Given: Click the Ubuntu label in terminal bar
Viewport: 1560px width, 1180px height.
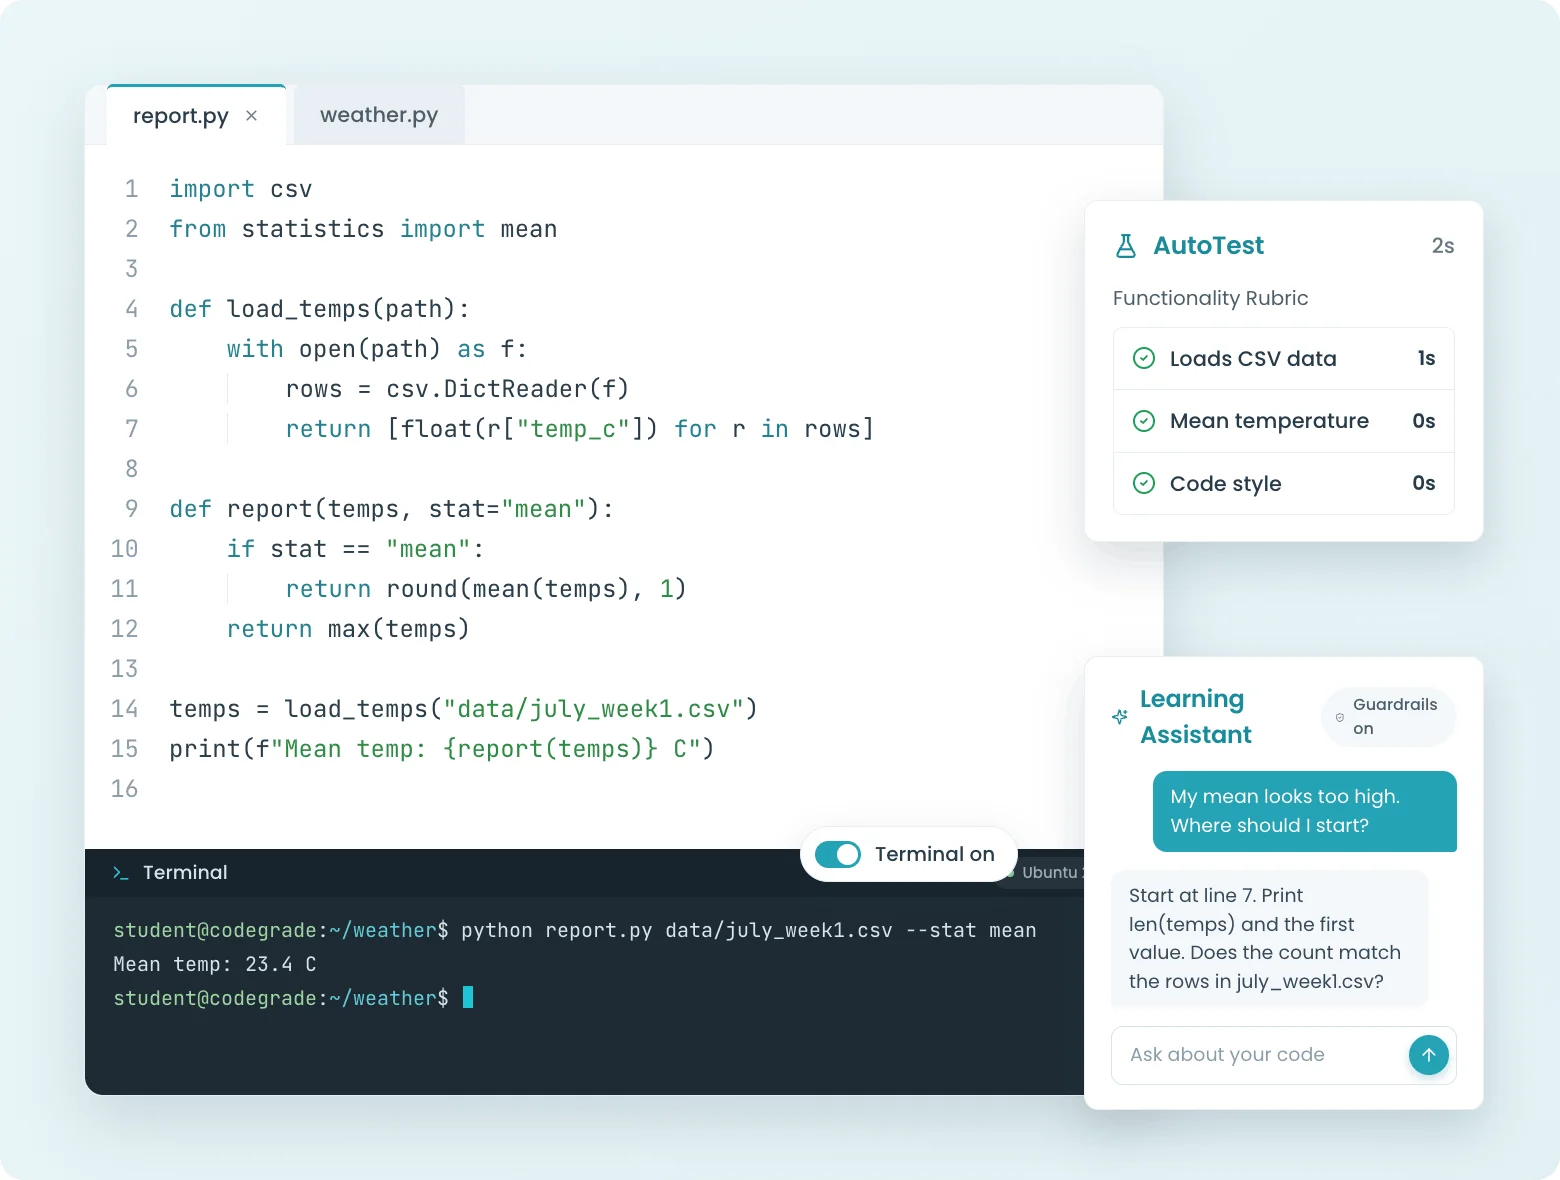Looking at the screenshot, I should click(1051, 873).
